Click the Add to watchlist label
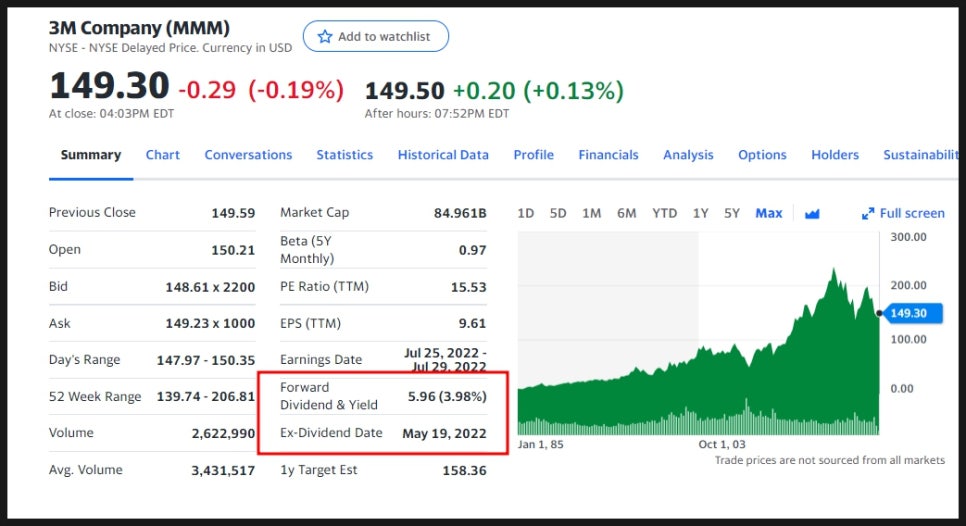 point(384,36)
